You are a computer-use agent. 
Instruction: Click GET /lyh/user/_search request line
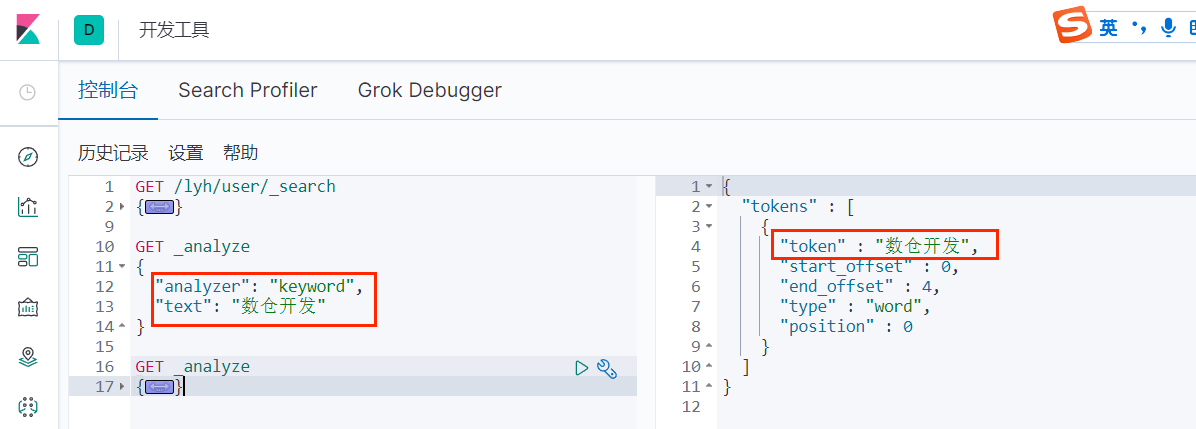(235, 186)
